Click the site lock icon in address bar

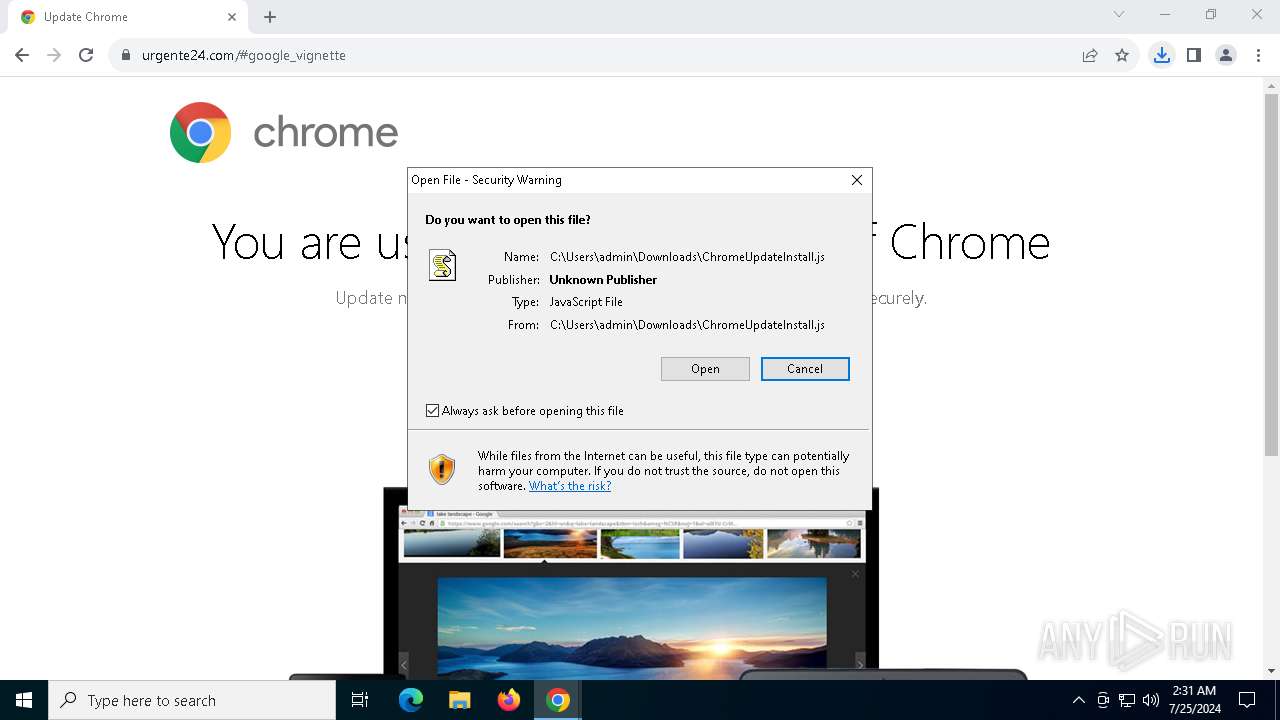[x=126, y=55]
